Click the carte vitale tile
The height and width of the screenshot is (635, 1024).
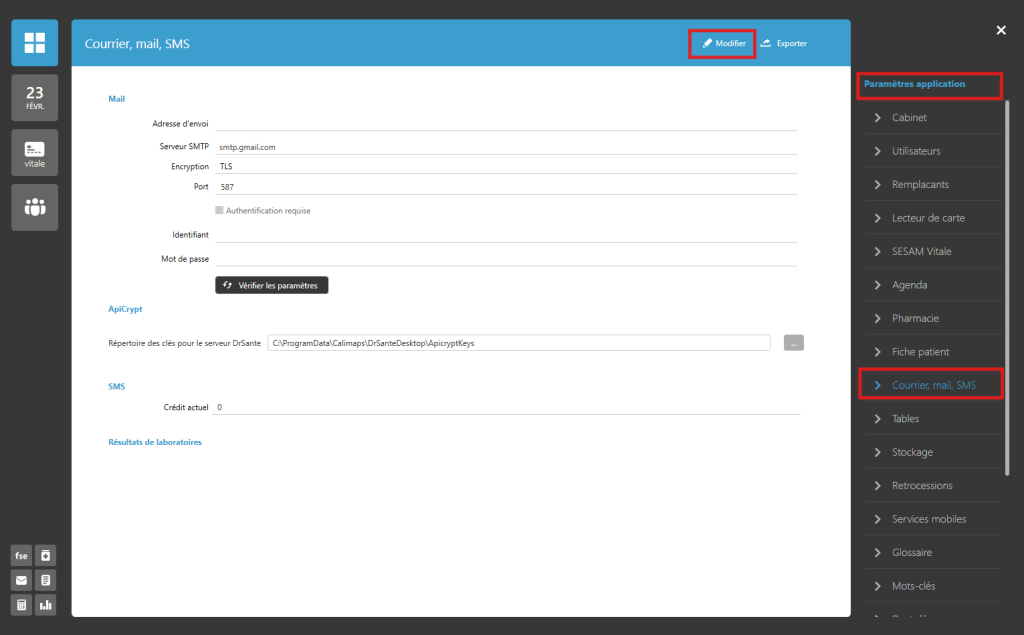point(35,152)
